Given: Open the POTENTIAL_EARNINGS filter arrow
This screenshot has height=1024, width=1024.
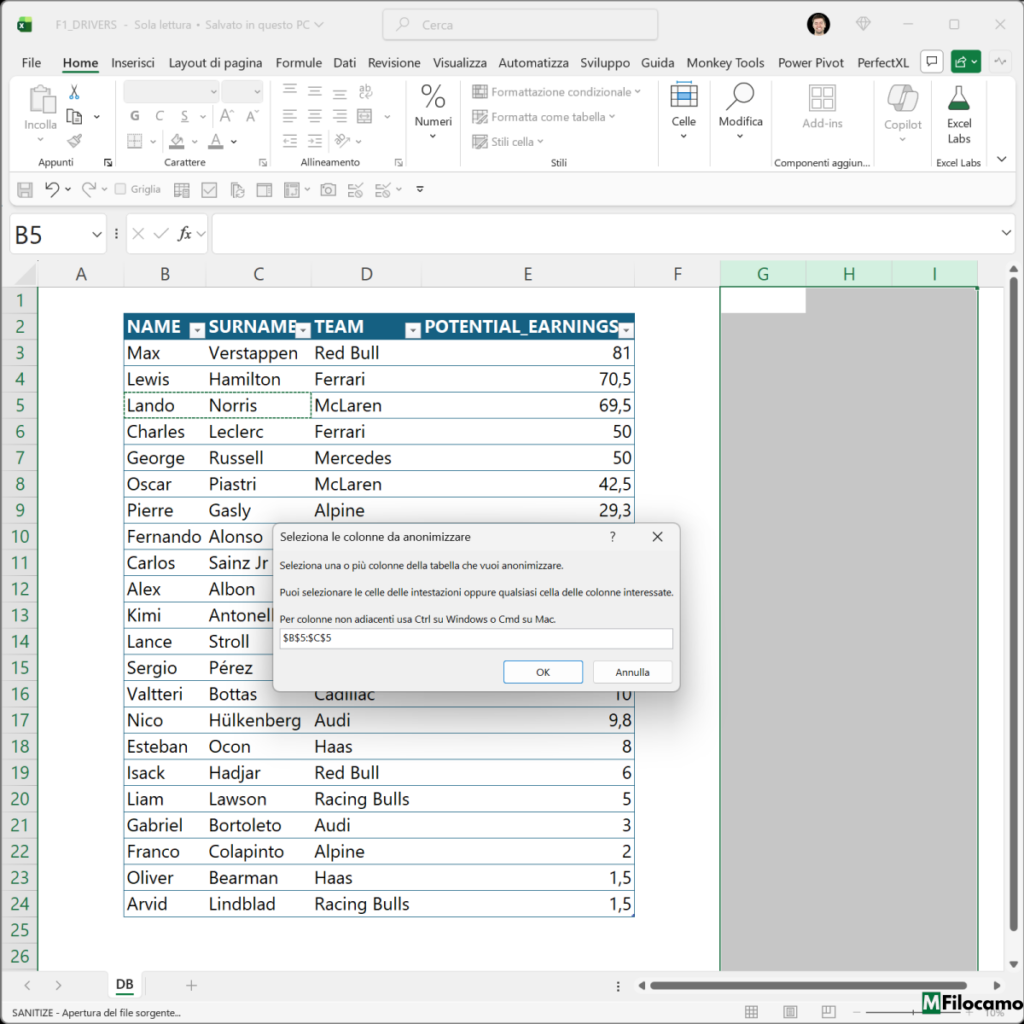Looking at the screenshot, I should [626, 330].
